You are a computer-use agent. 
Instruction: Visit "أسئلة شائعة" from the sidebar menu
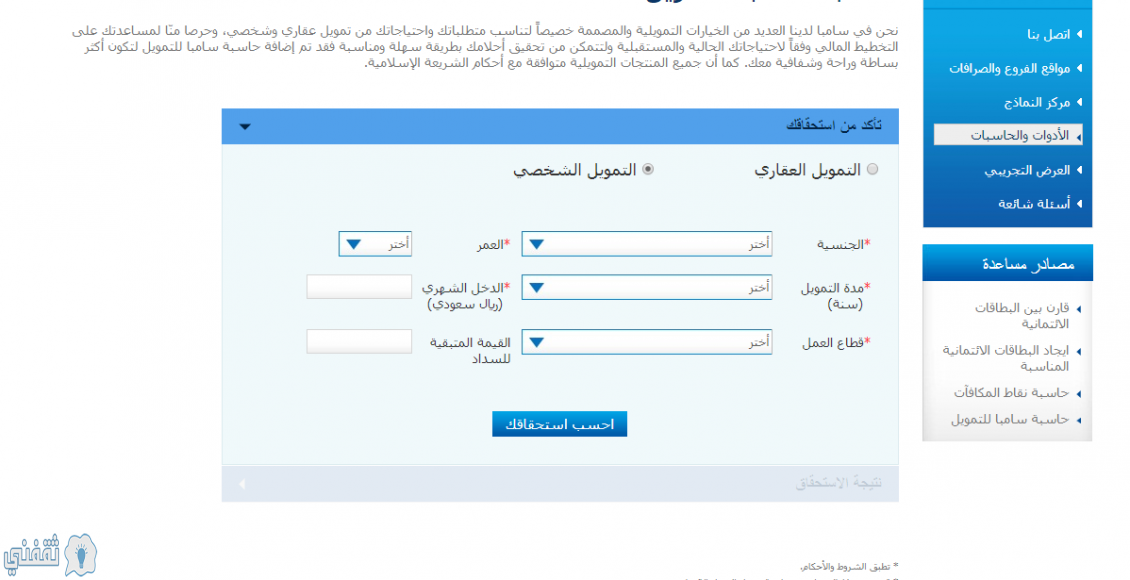point(1034,204)
